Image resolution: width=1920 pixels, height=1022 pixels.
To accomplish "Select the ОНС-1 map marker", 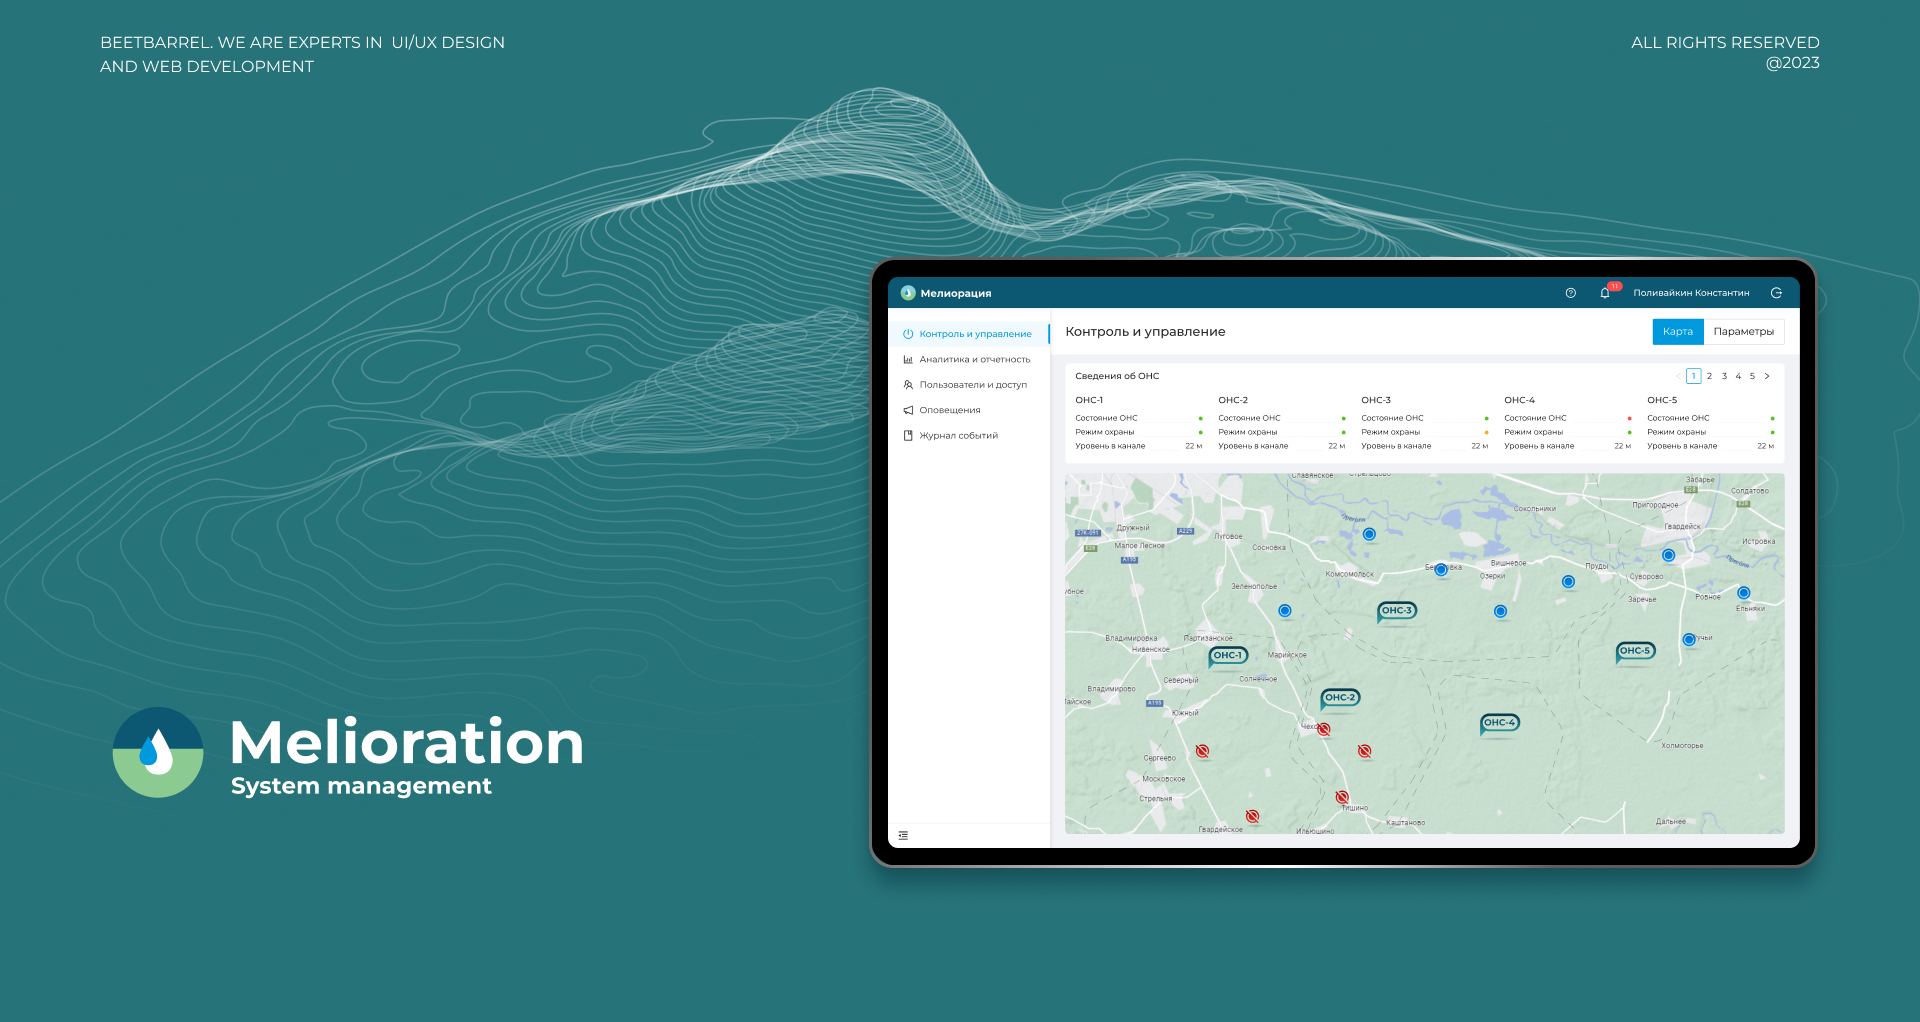I will click(x=1228, y=655).
